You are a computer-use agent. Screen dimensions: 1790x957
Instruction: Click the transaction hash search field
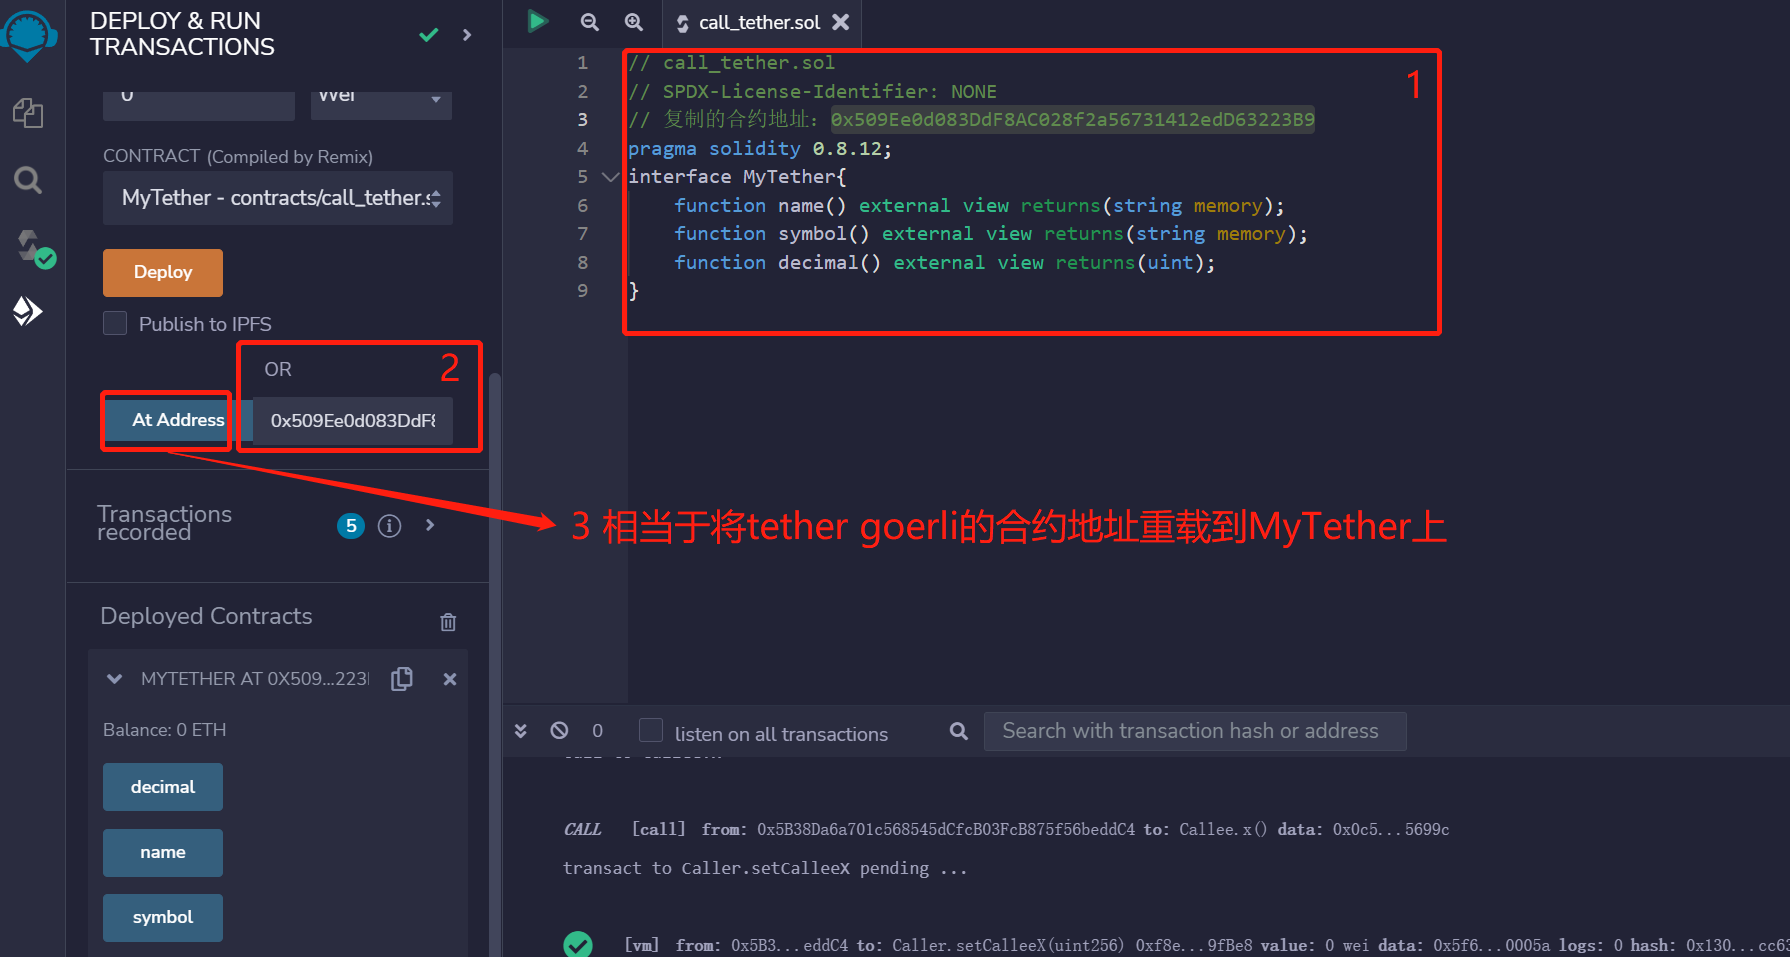click(1195, 731)
